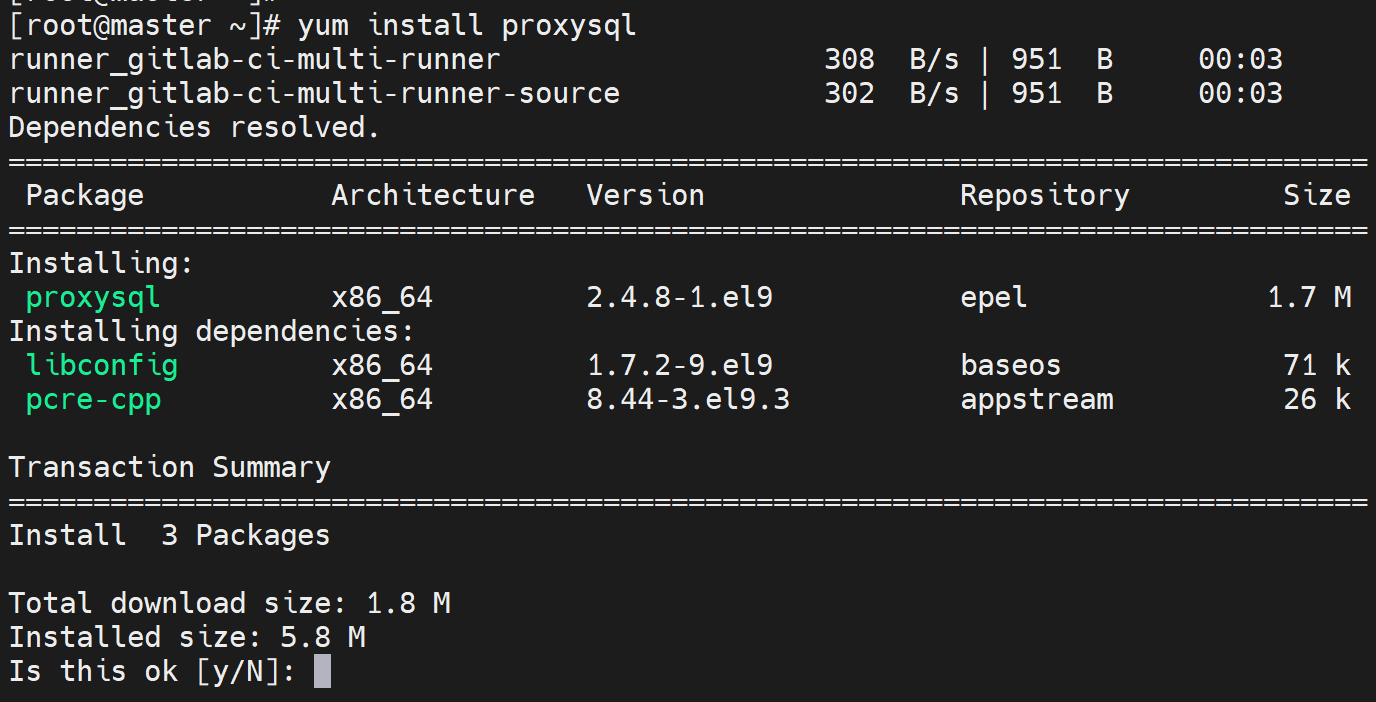The width and height of the screenshot is (1376, 702).
Task: Click the runner_gitlab-ci-multi-runner-source repo line
Action: [x=314, y=93]
